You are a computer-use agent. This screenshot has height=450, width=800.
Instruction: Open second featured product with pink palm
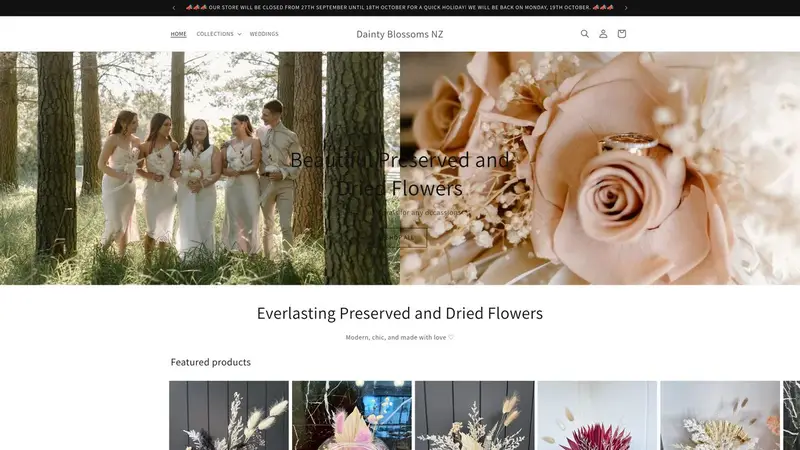tap(352, 415)
